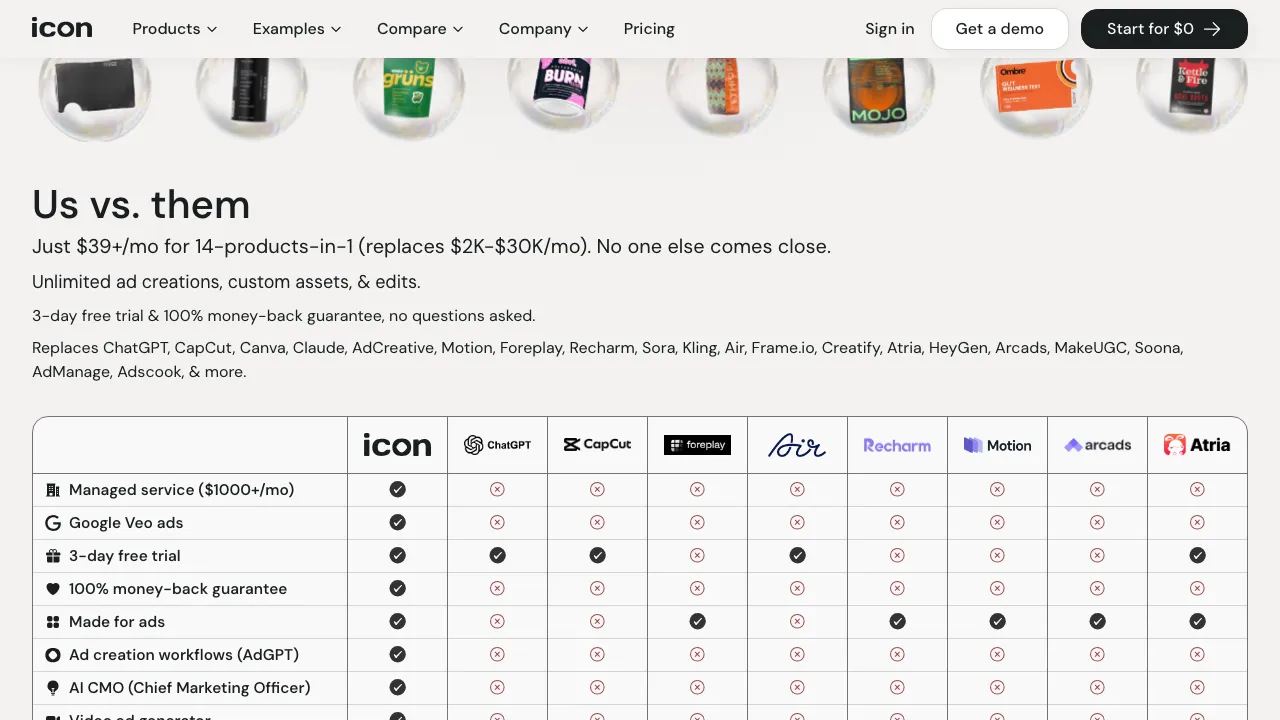
Task: Select Pricing from the navigation
Action: pyautogui.click(x=649, y=29)
